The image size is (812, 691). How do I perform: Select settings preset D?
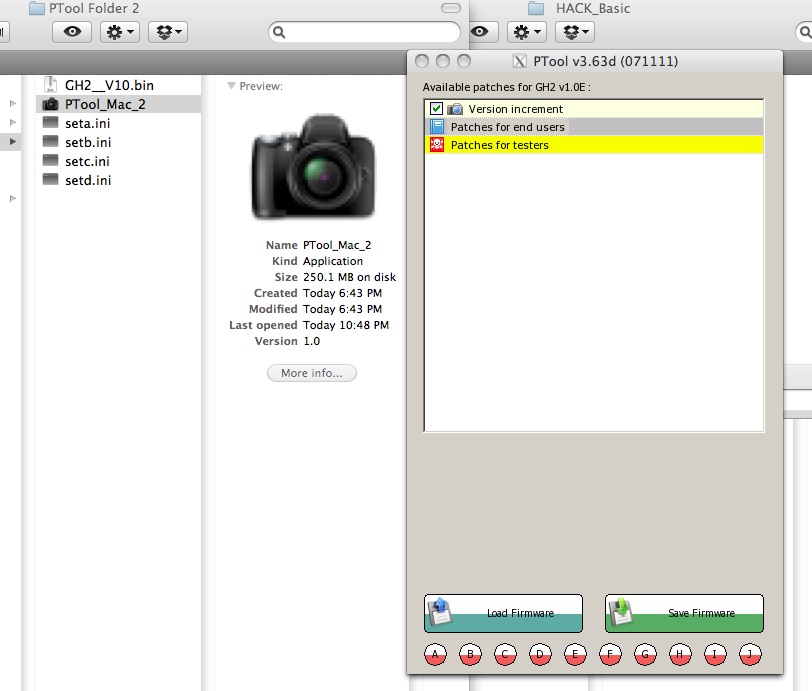point(540,654)
